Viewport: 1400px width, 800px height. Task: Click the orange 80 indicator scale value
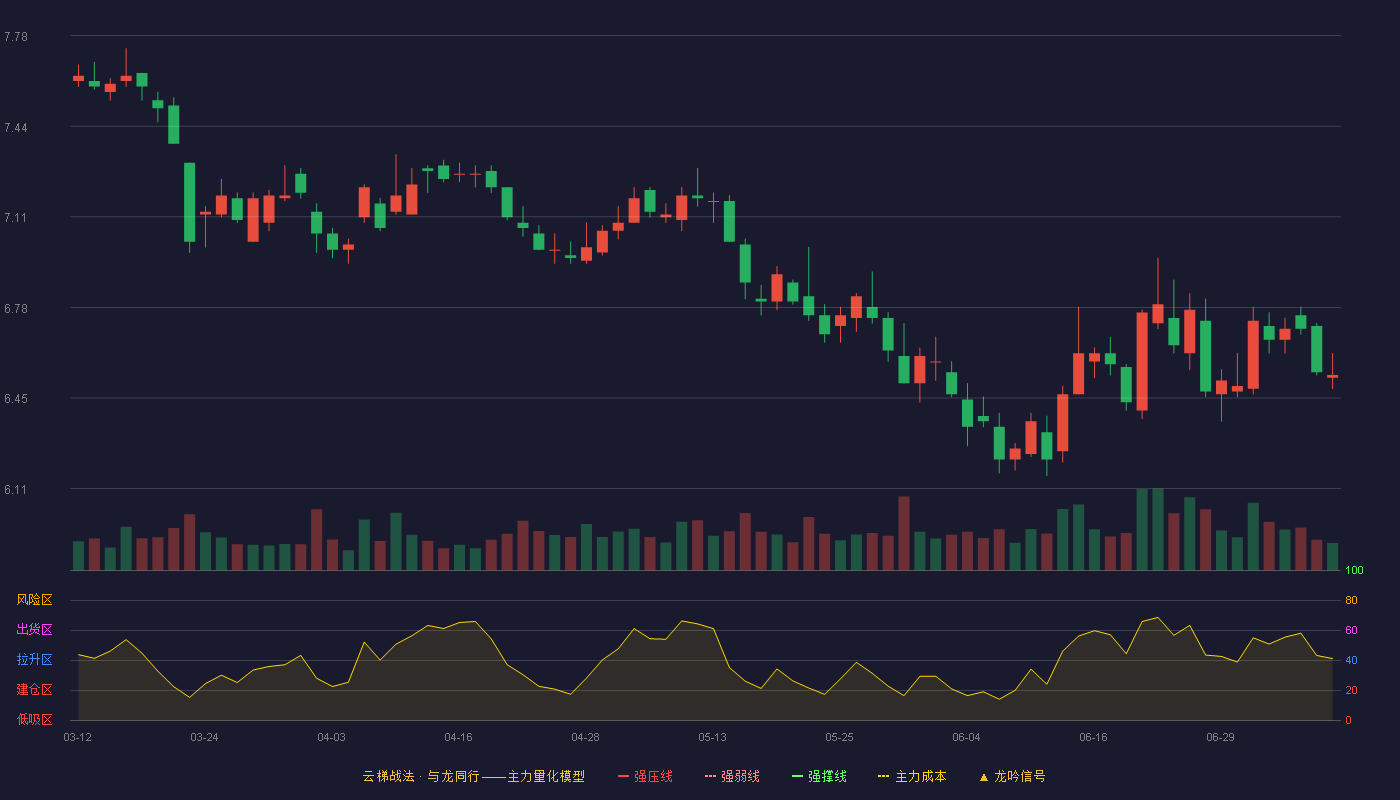(1351, 600)
